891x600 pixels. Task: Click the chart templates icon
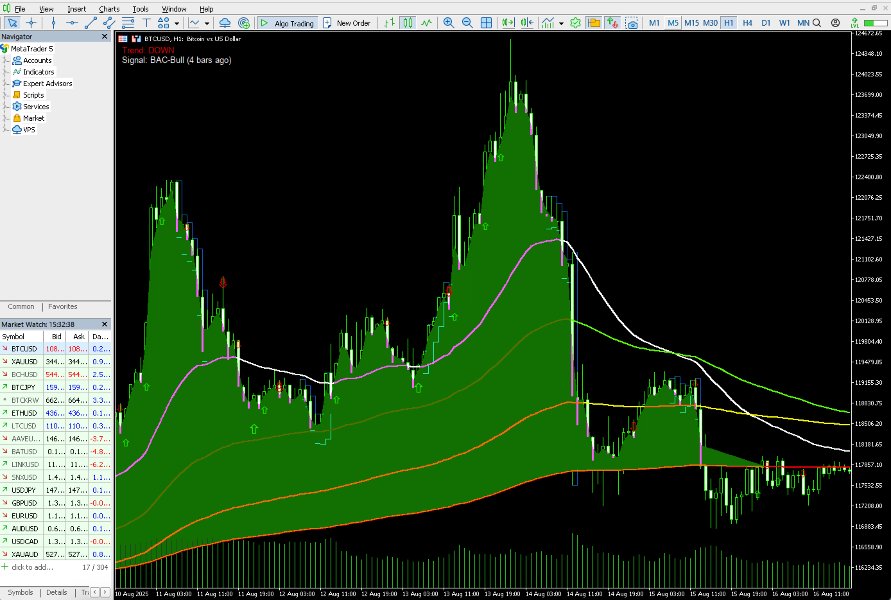point(548,23)
